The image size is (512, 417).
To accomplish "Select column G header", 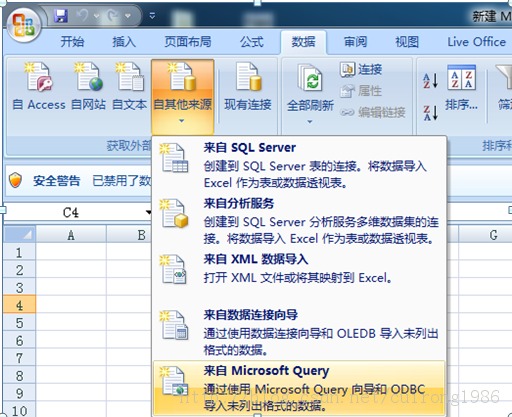I will (x=485, y=235).
